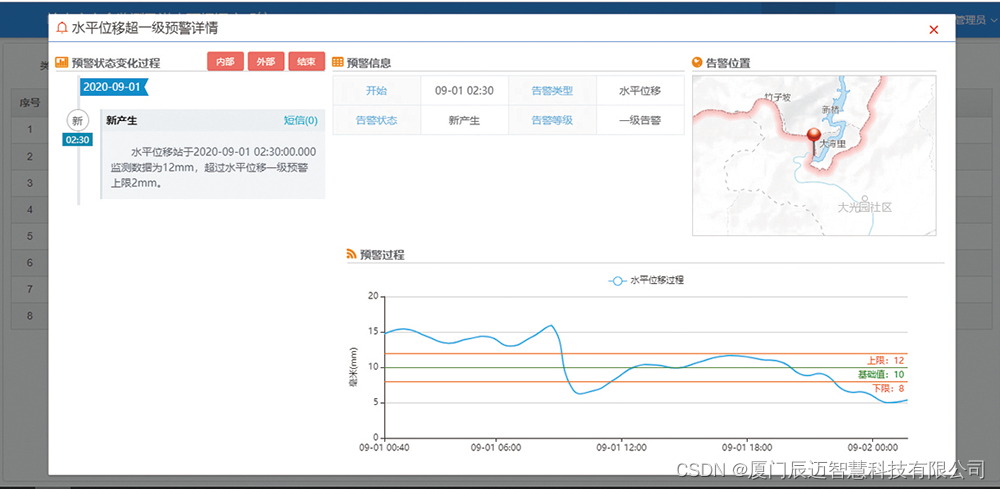Click the 上限: 12 threshold label
Image resolution: width=1000 pixels, height=489 pixels.
click(x=885, y=361)
